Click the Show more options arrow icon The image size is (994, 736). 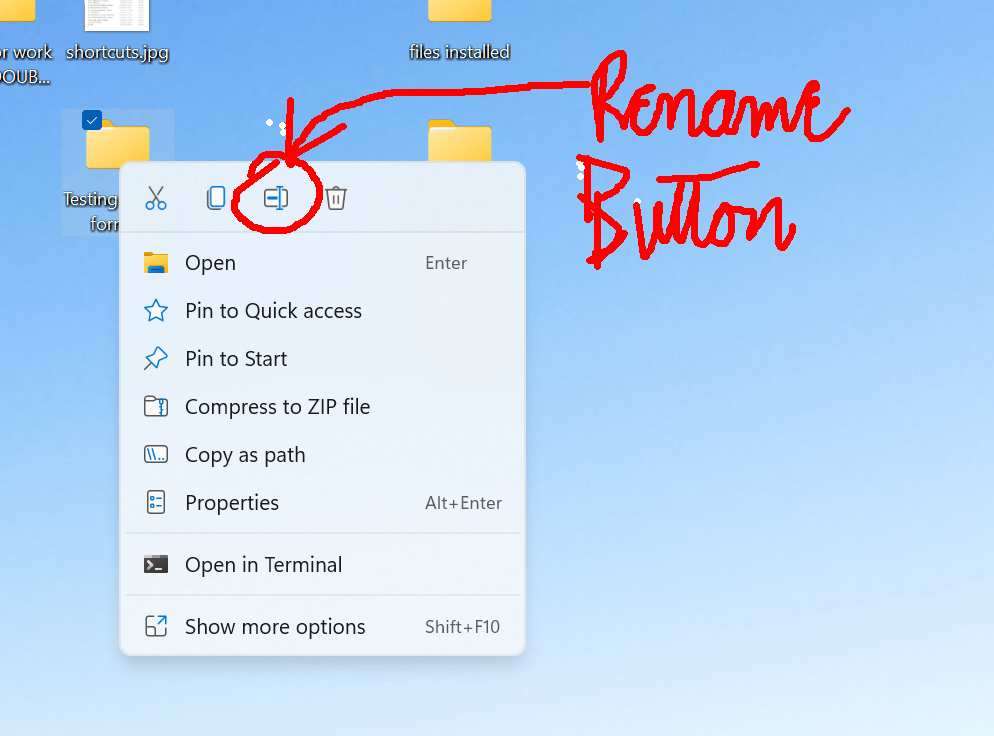point(156,626)
